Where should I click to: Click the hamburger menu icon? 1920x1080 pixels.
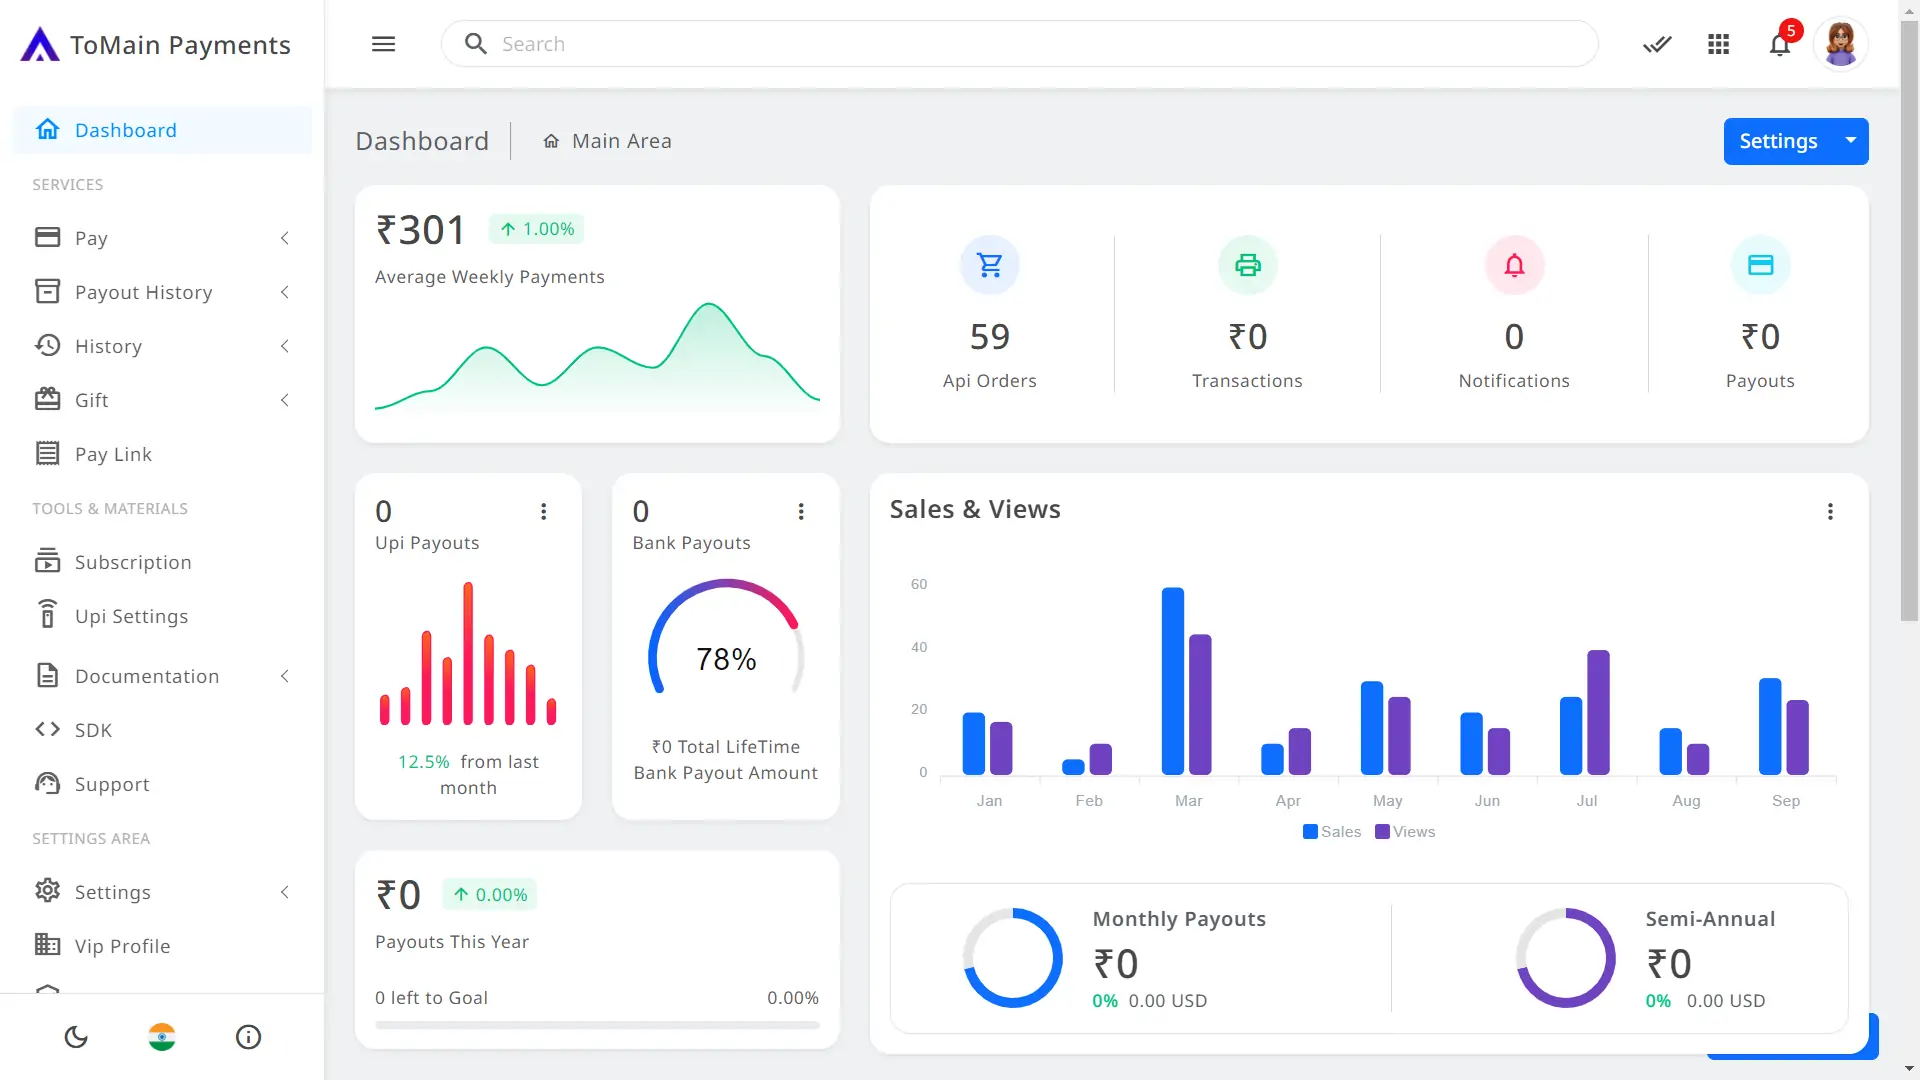tap(383, 44)
